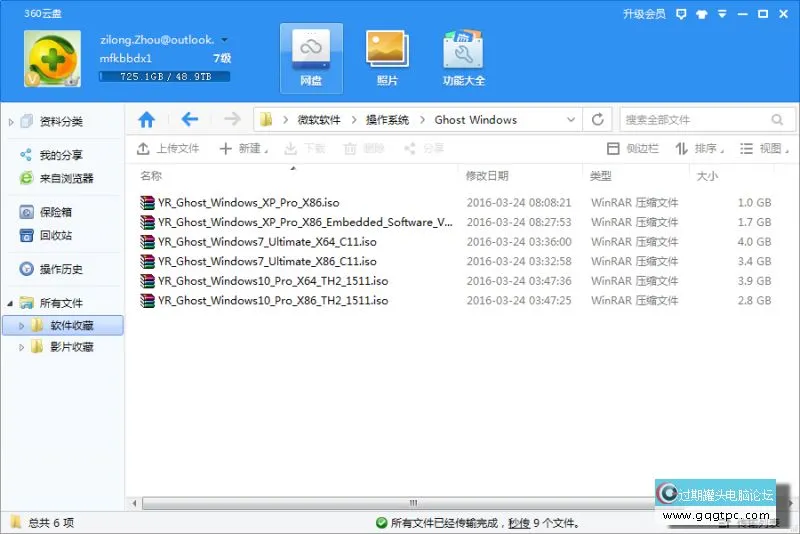Screen dimensions: 800x534
Task: Open the feedback message icon in title bar
Action: (681, 14)
